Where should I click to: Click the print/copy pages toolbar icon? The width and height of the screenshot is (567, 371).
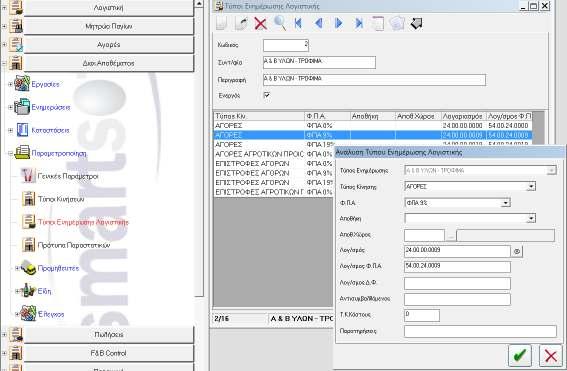(397, 24)
